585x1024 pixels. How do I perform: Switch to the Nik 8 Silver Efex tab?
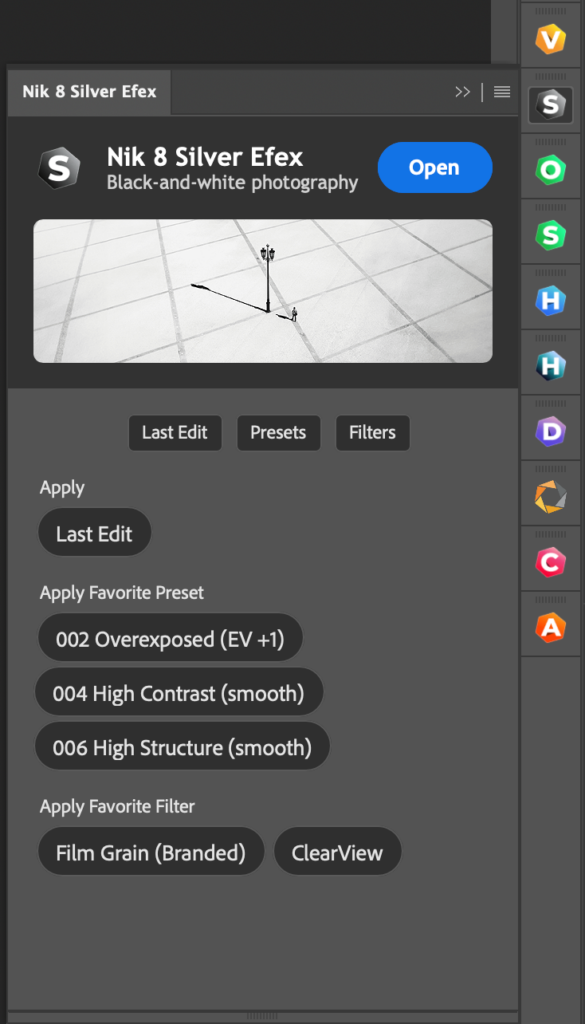89,91
